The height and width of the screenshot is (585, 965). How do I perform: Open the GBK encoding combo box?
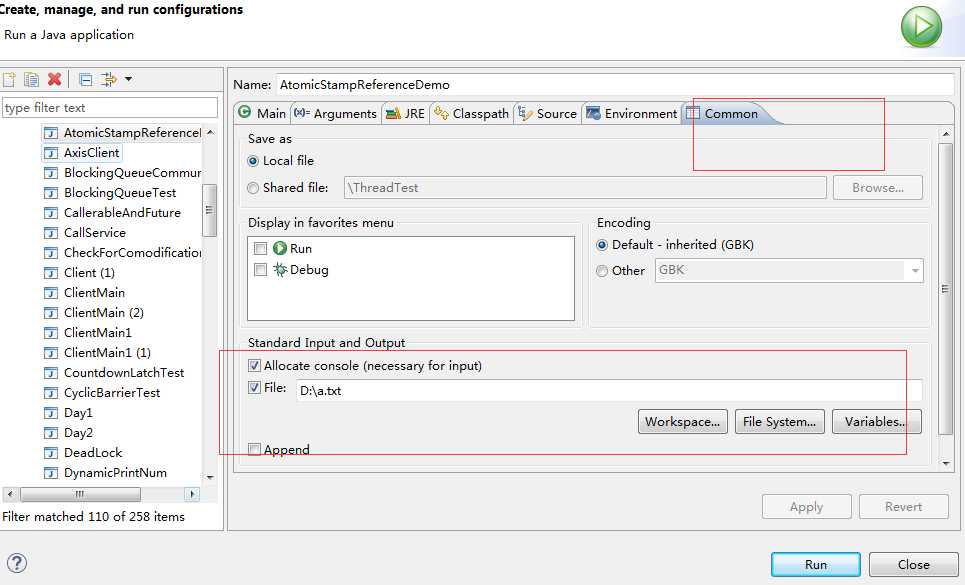[789, 271]
